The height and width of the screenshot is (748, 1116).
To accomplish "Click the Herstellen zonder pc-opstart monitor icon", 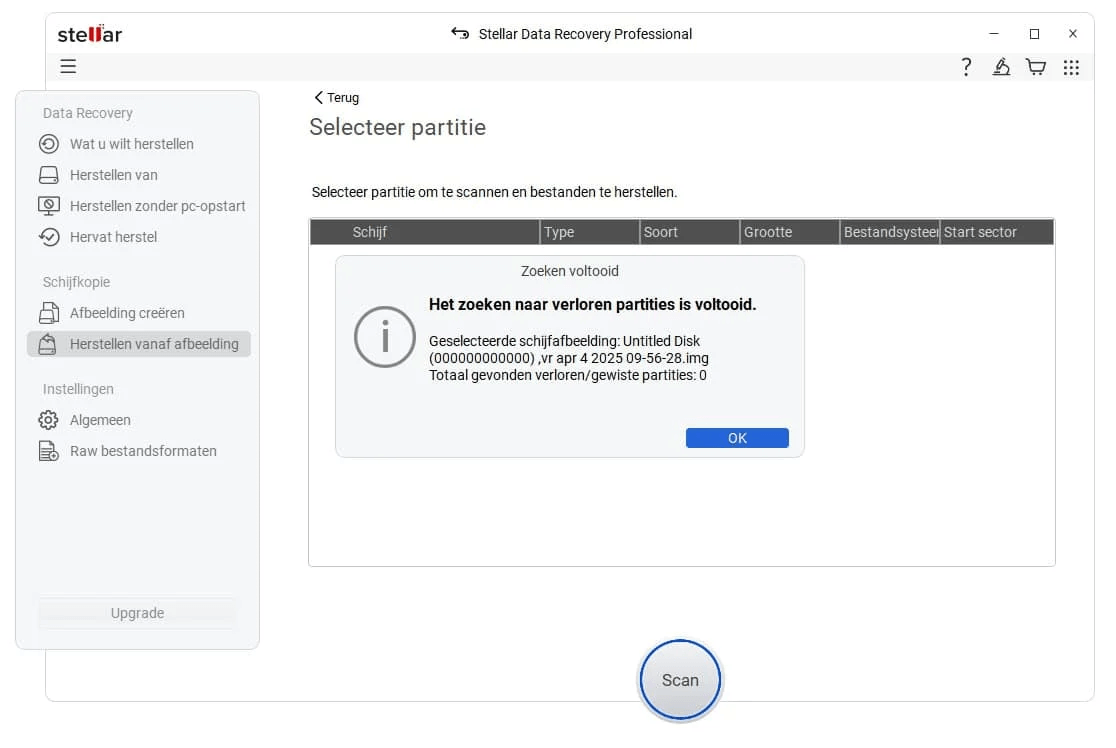I will click(x=48, y=206).
